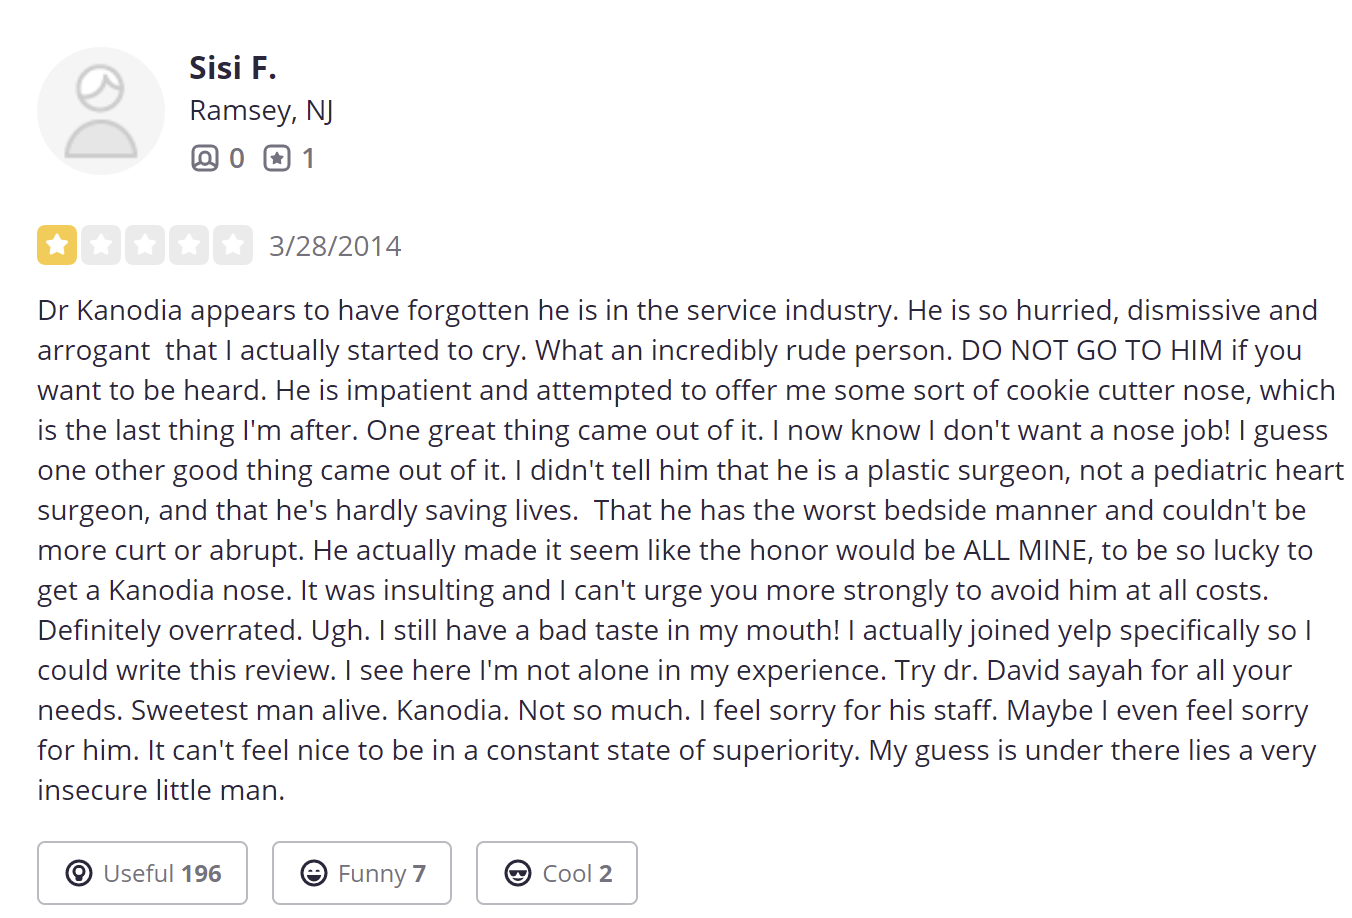This screenshot has width=1352, height=918.
Task: Click the empty second rating star
Action: click(x=101, y=245)
